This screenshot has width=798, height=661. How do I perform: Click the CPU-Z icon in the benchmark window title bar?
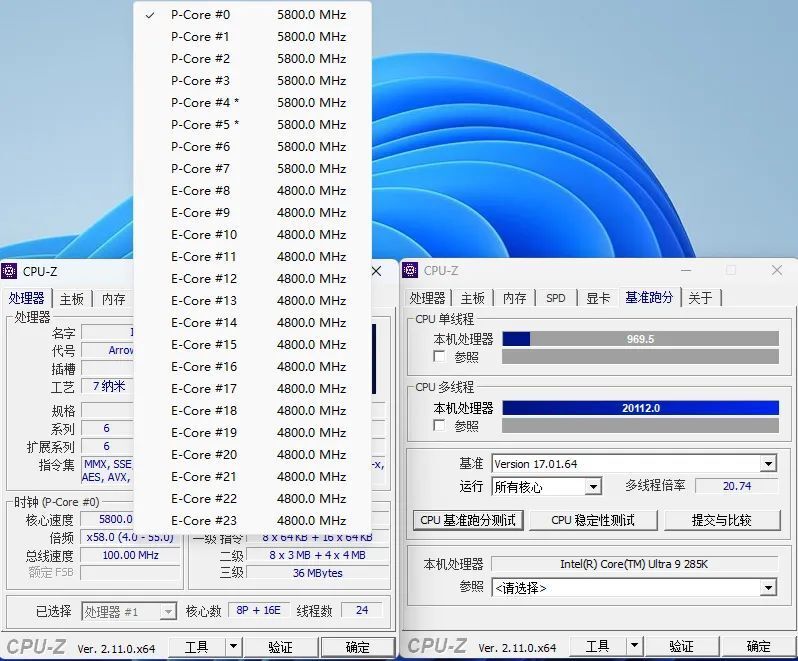tap(410, 271)
